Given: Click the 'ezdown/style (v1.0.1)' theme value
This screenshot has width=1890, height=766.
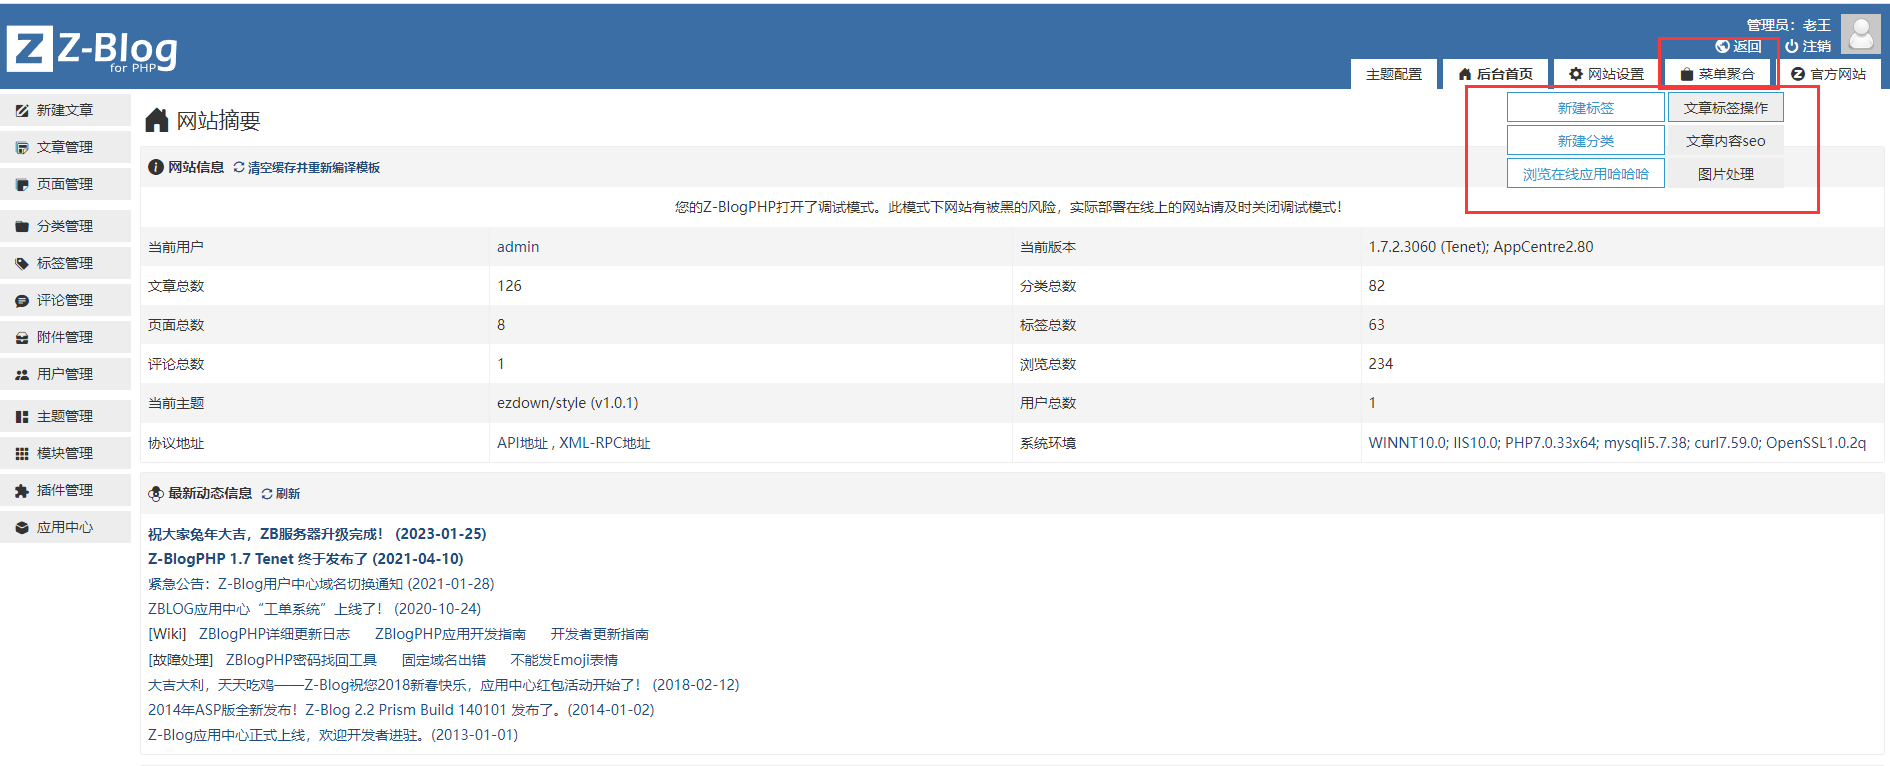Looking at the screenshot, I should tap(568, 403).
